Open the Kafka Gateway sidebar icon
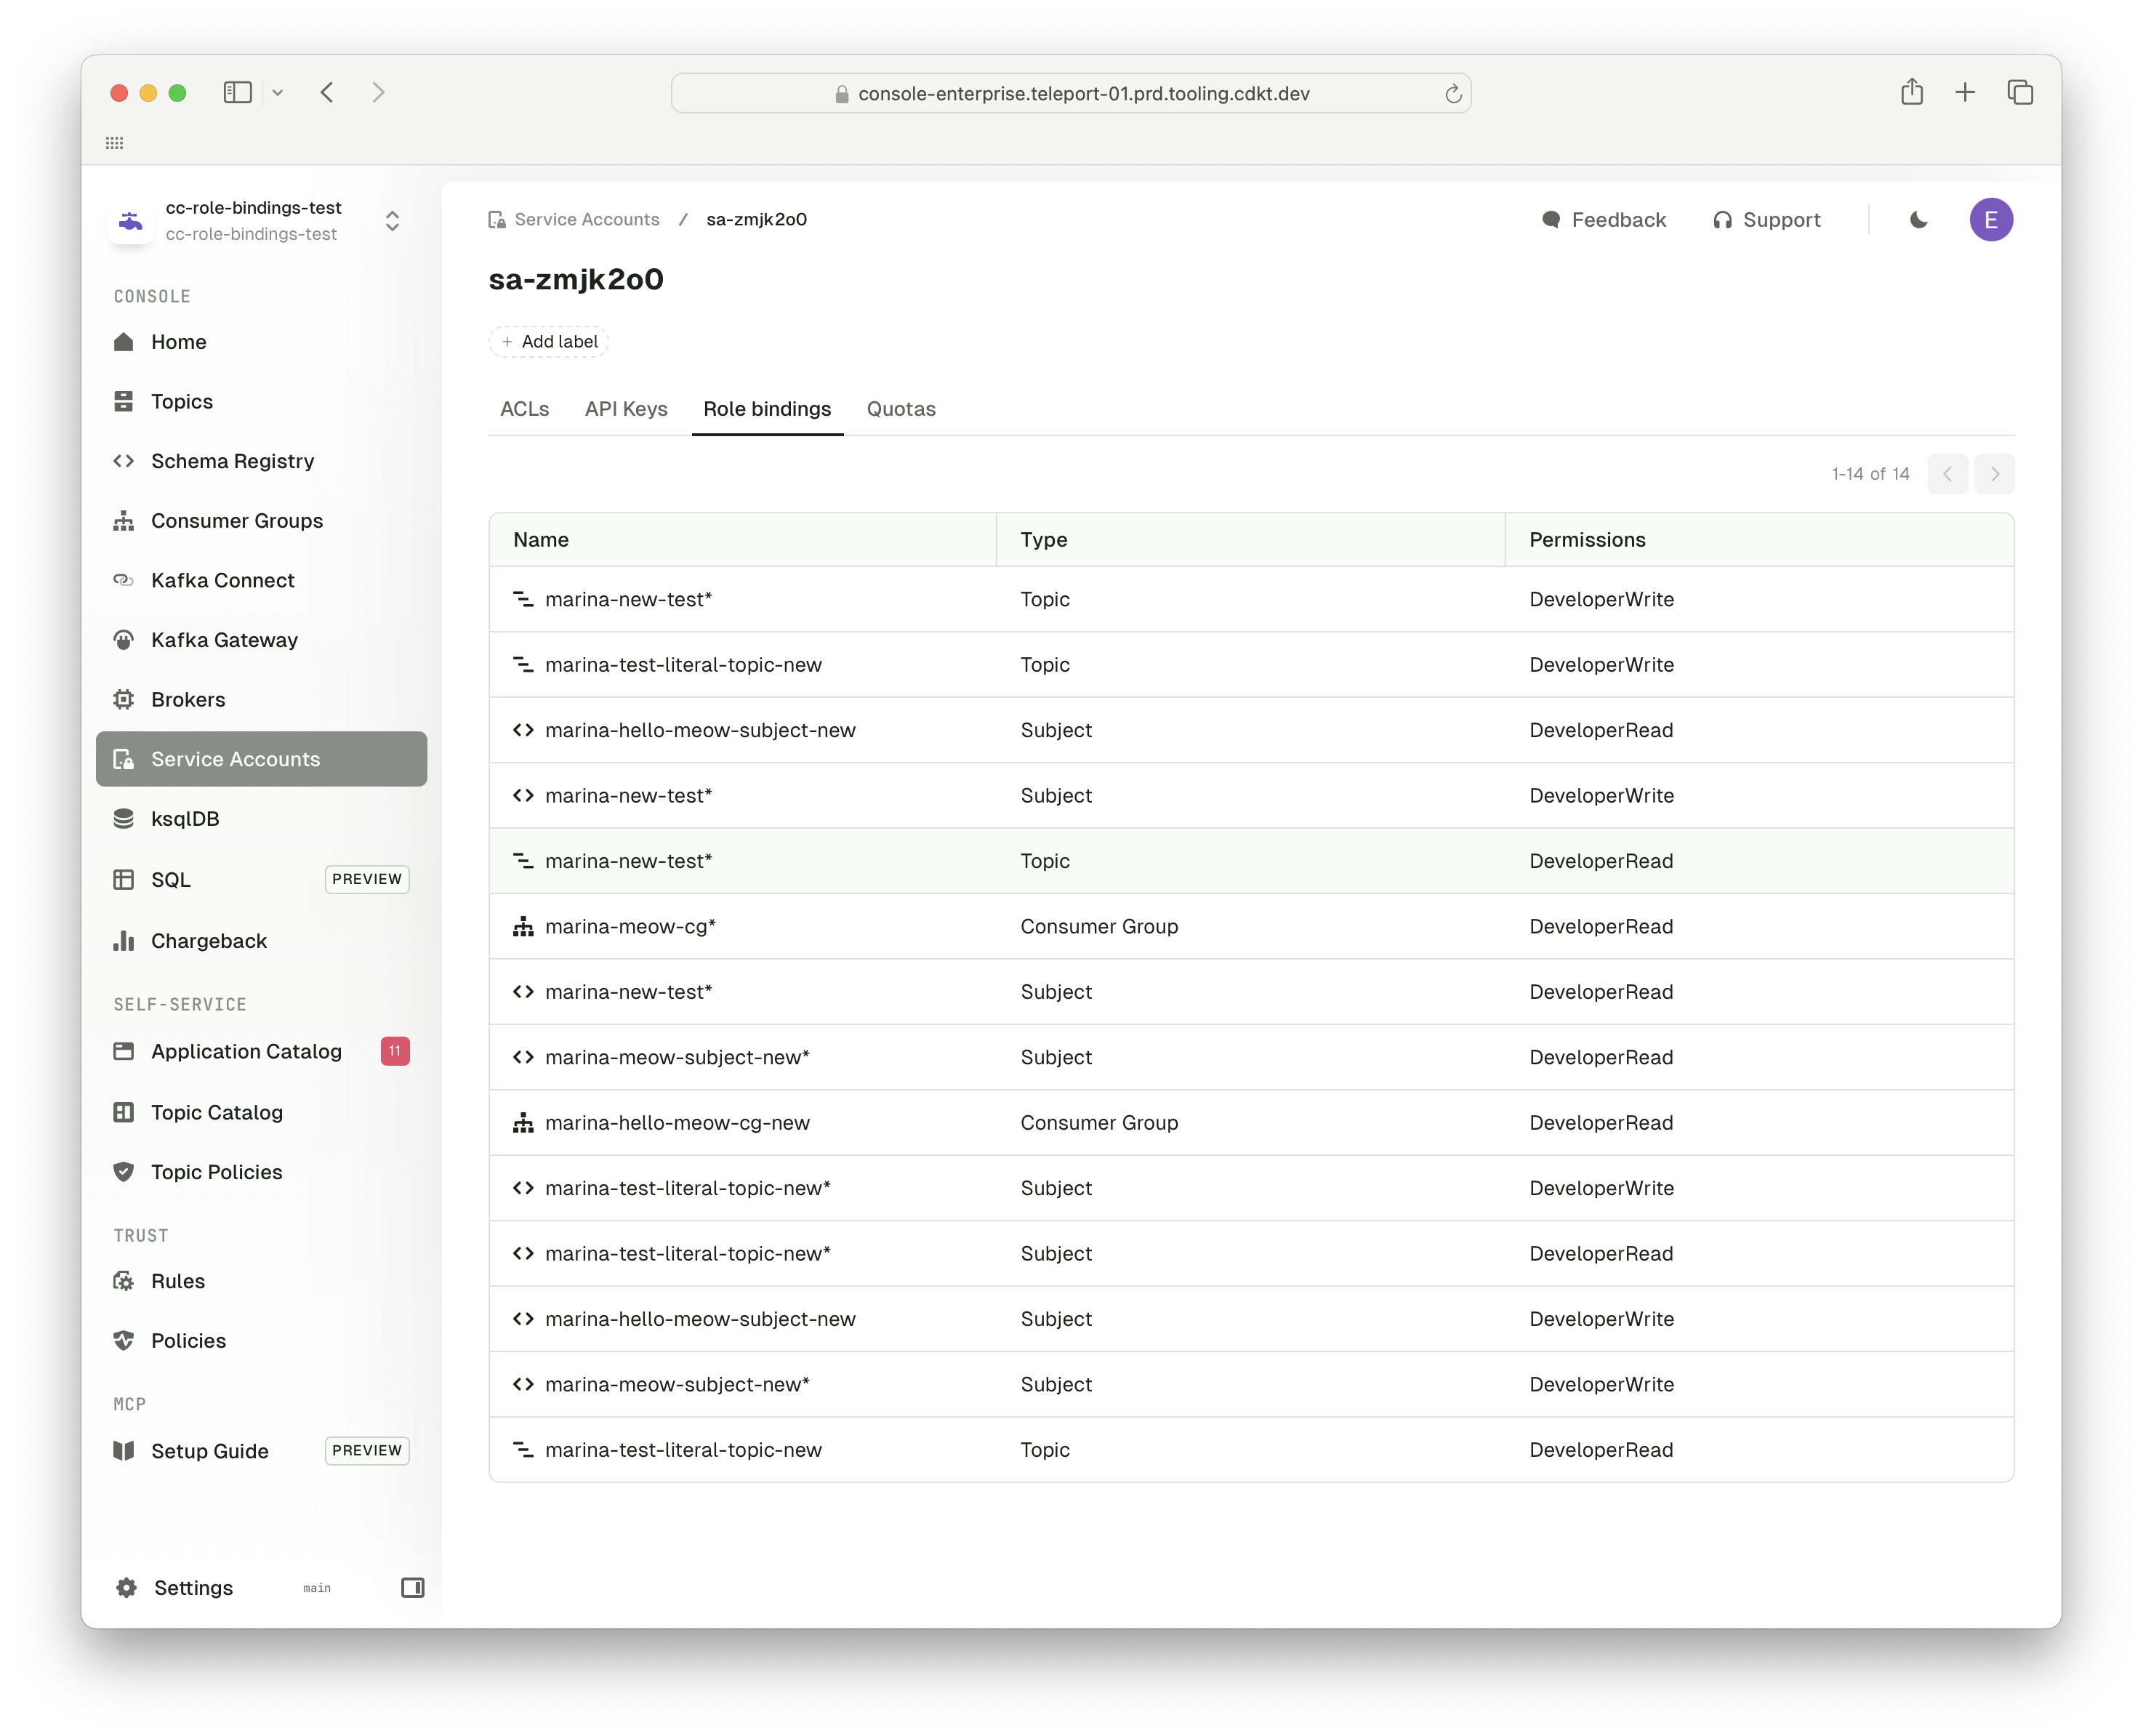 123,640
